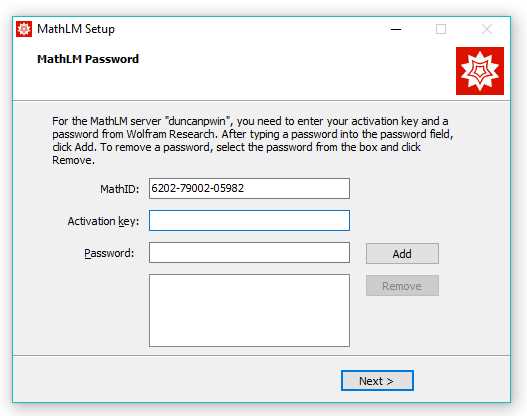The height and width of the screenshot is (416, 527).
Task: Click the Activation key: label
Action: point(103,221)
